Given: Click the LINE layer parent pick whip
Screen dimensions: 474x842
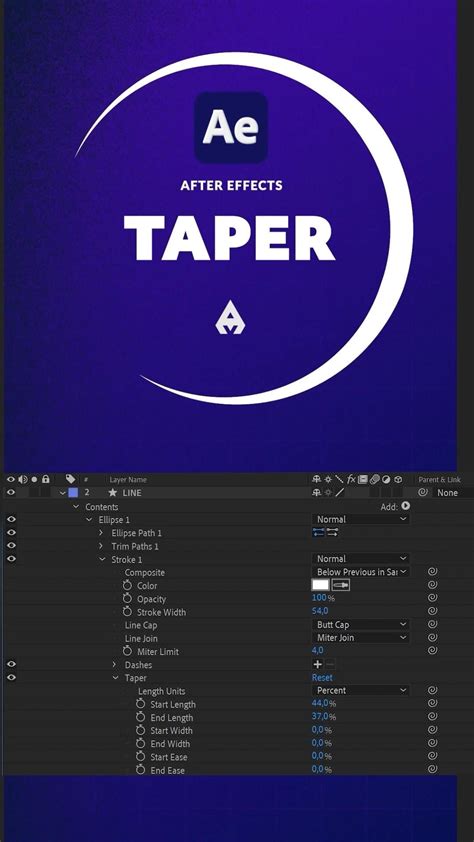Looking at the screenshot, I should [423, 492].
